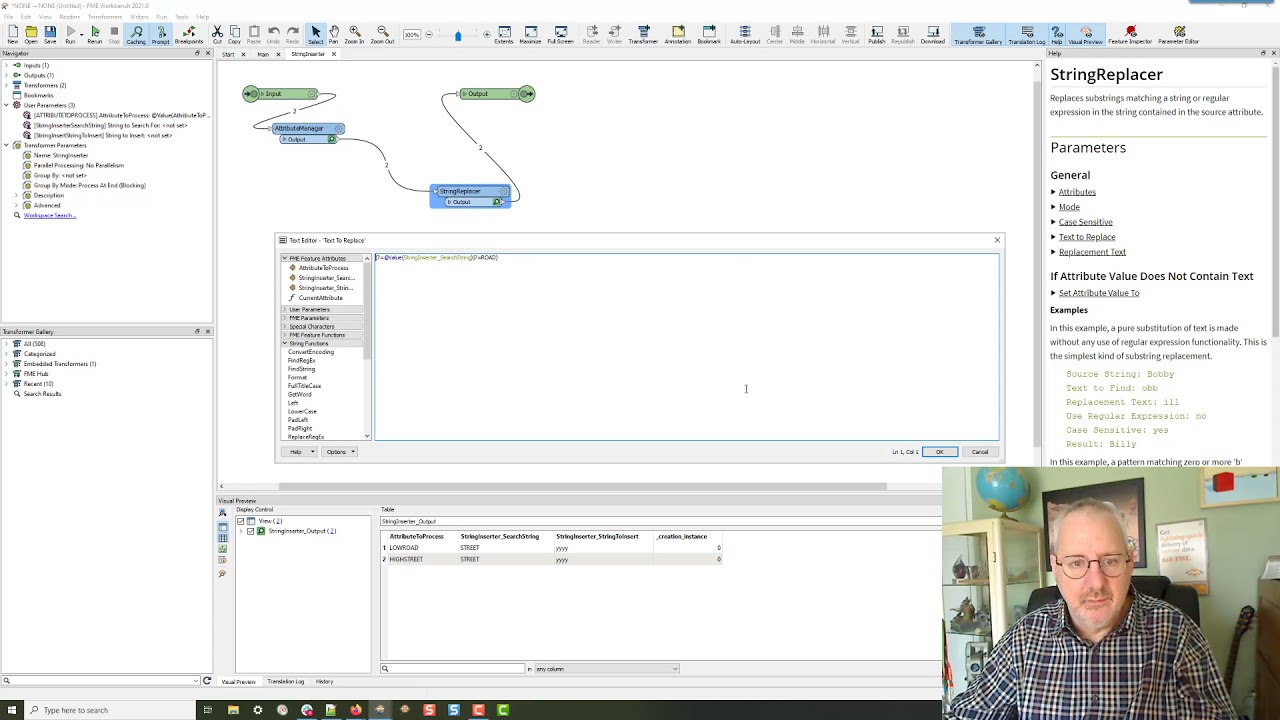Click the Zoom Extents toolbar icon
This screenshot has height=720, width=1280.
[504, 35]
